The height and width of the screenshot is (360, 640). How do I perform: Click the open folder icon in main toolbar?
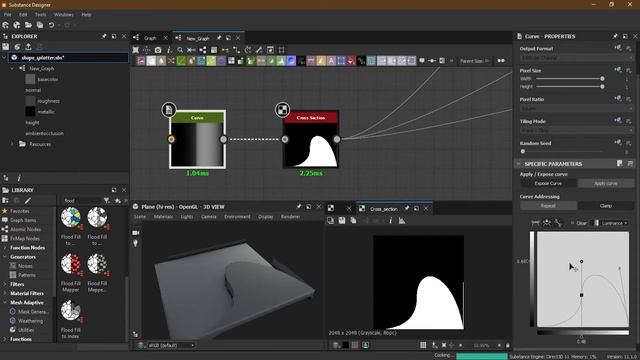pyautogui.click(x=28, y=25)
